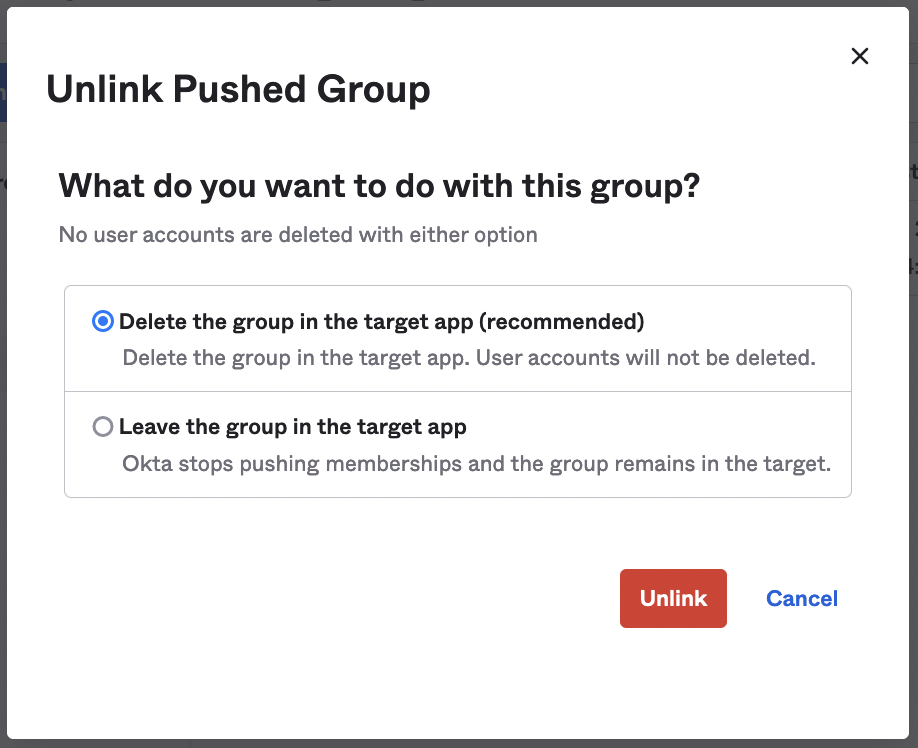
Task: Click the blue Cancel text link
Action: coord(801,598)
